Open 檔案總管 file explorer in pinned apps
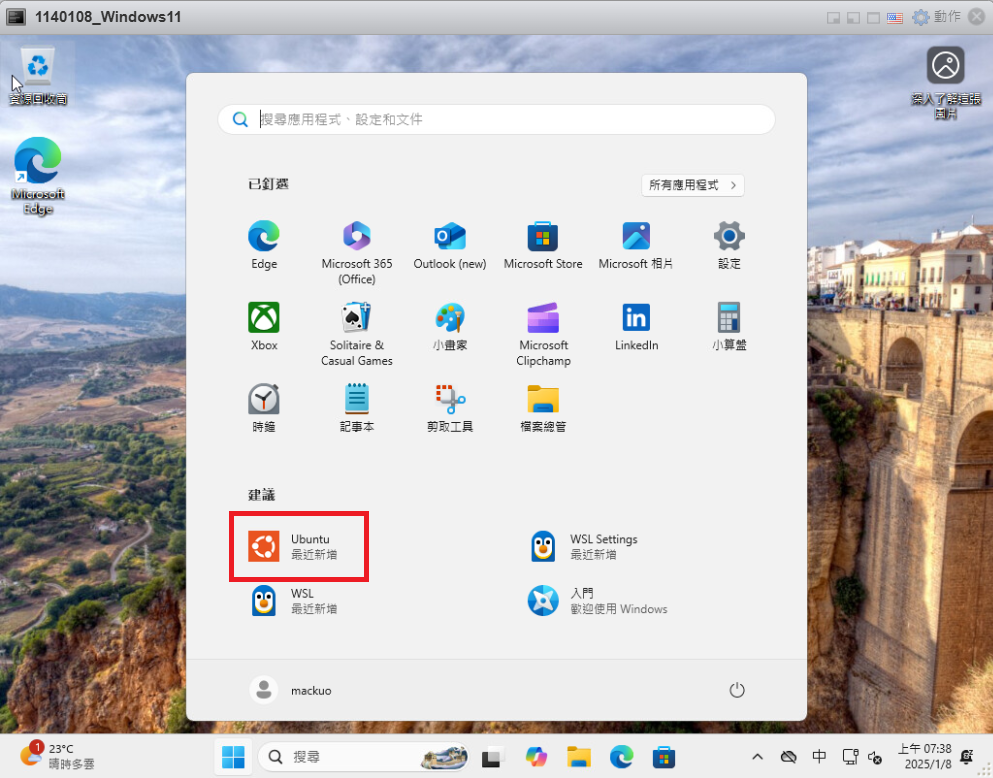Image resolution: width=993 pixels, height=778 pixels. (543, 408)
